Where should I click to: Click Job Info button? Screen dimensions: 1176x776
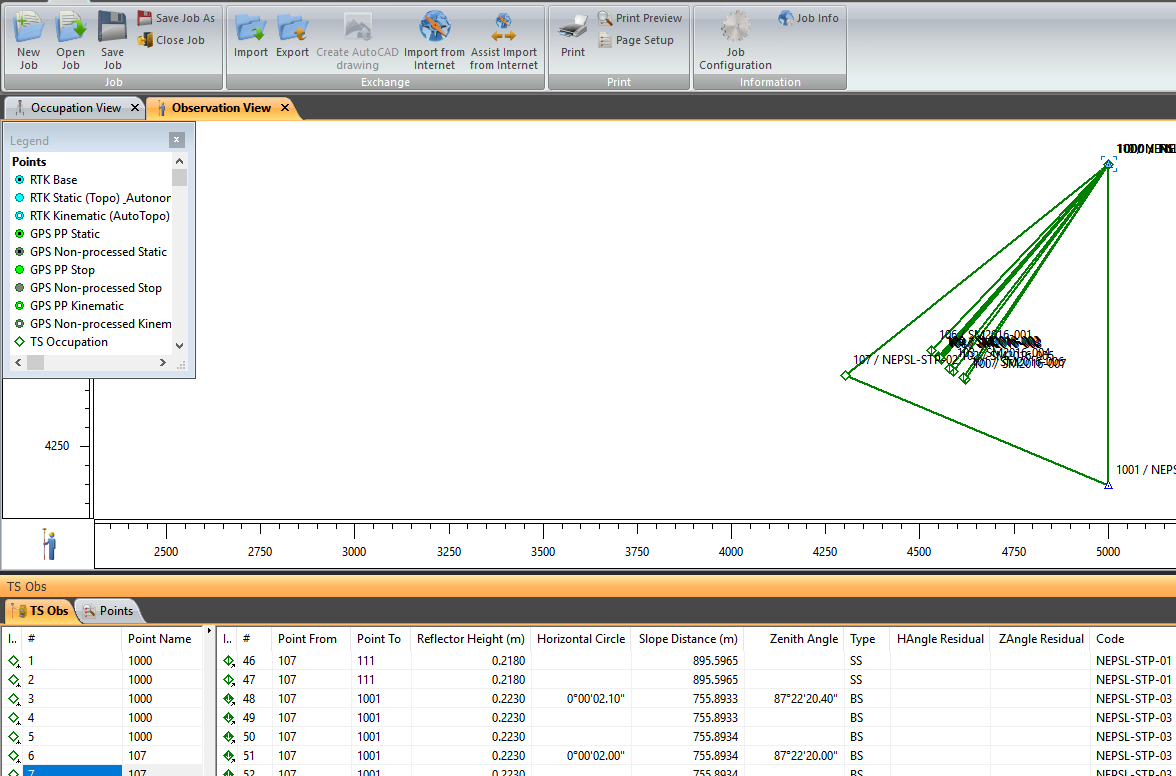pyautogui.click(x=808, y=18)
